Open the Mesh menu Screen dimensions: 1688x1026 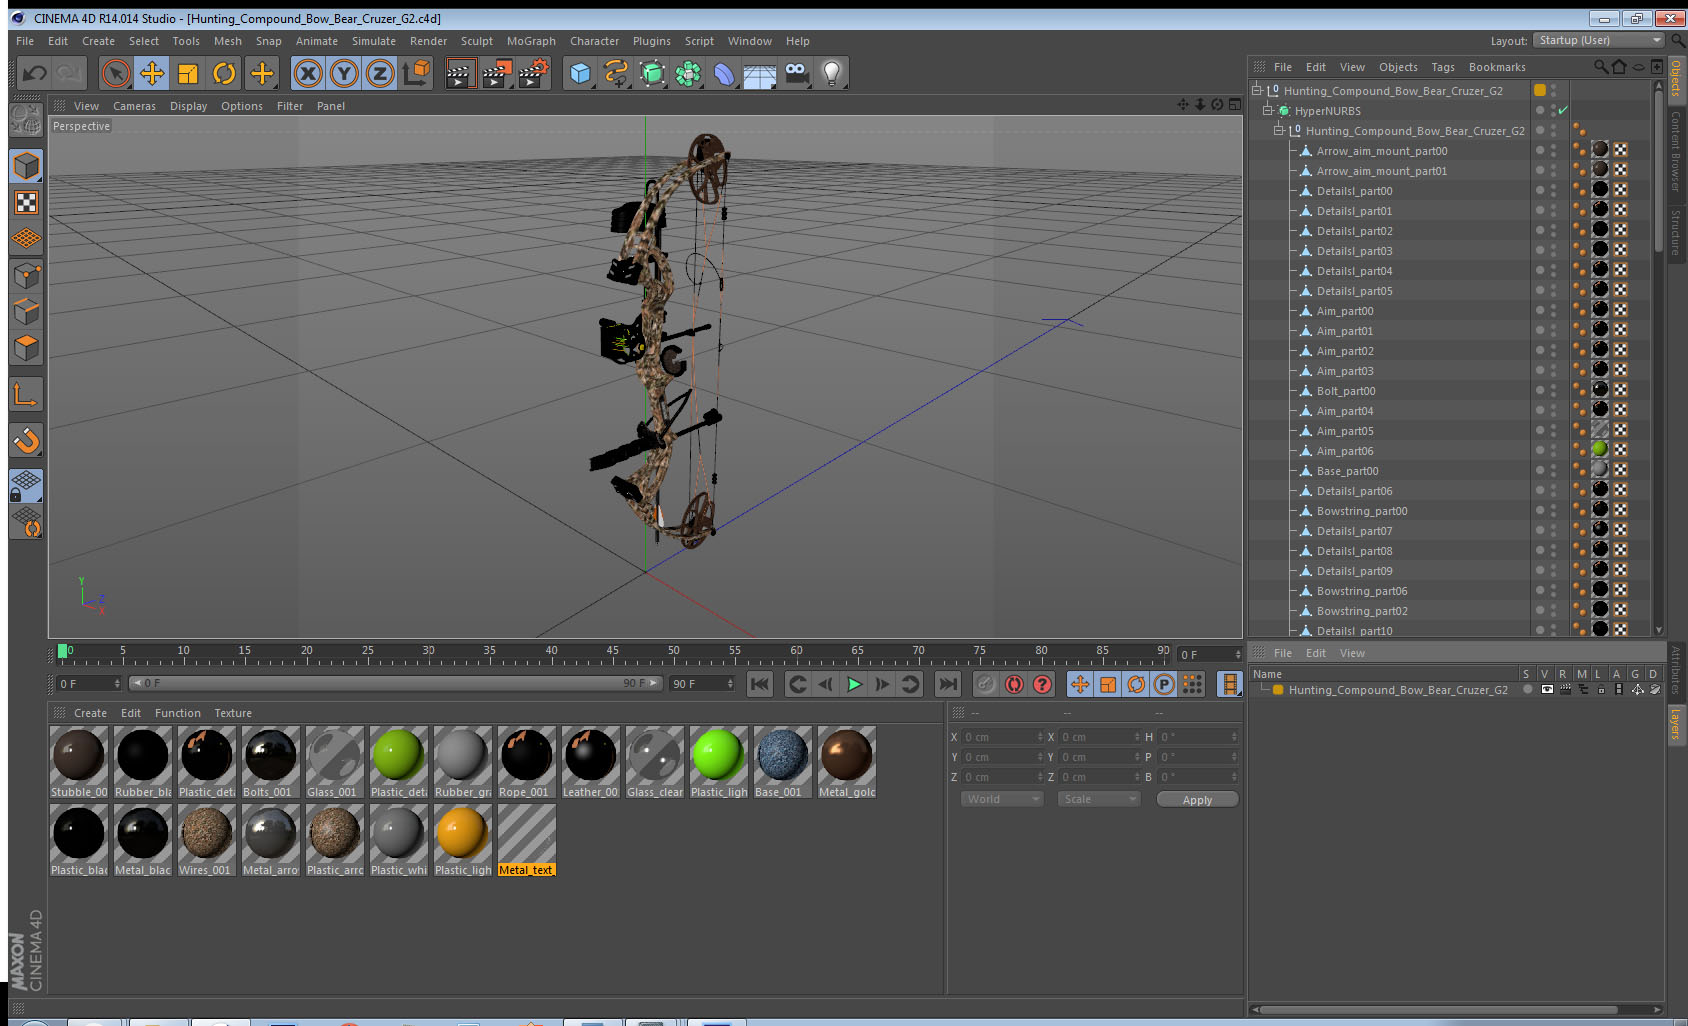(227, 41)
